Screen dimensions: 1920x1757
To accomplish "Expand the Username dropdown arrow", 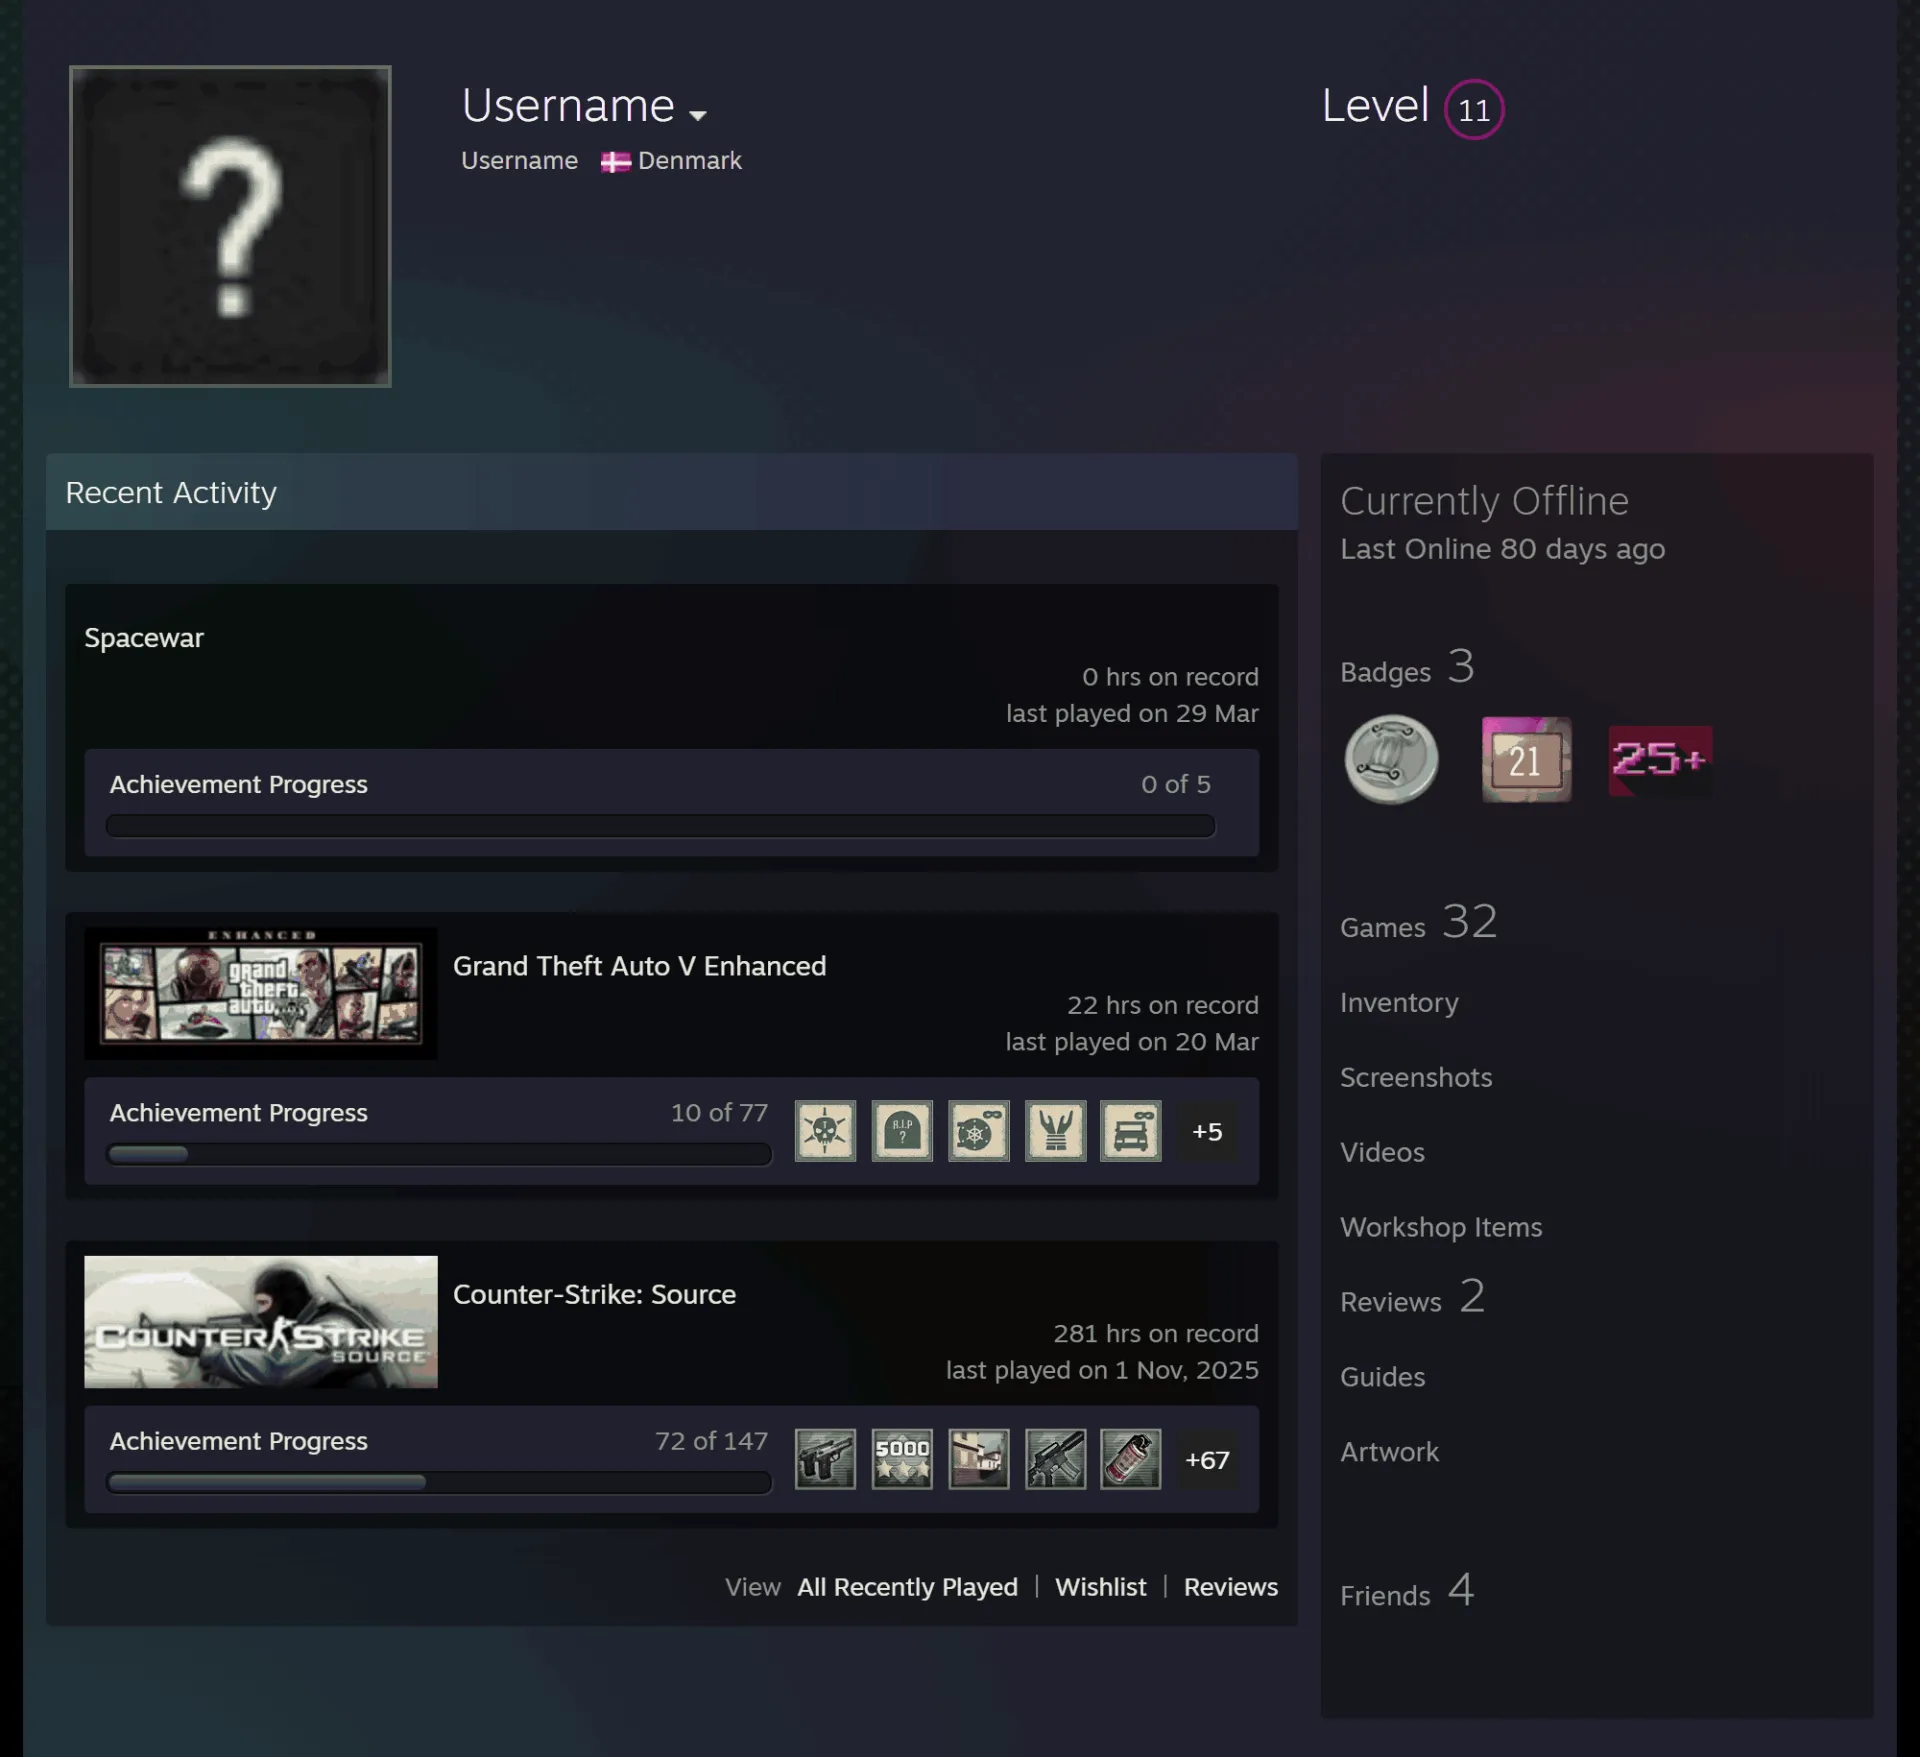I will (x=698, y=115).
